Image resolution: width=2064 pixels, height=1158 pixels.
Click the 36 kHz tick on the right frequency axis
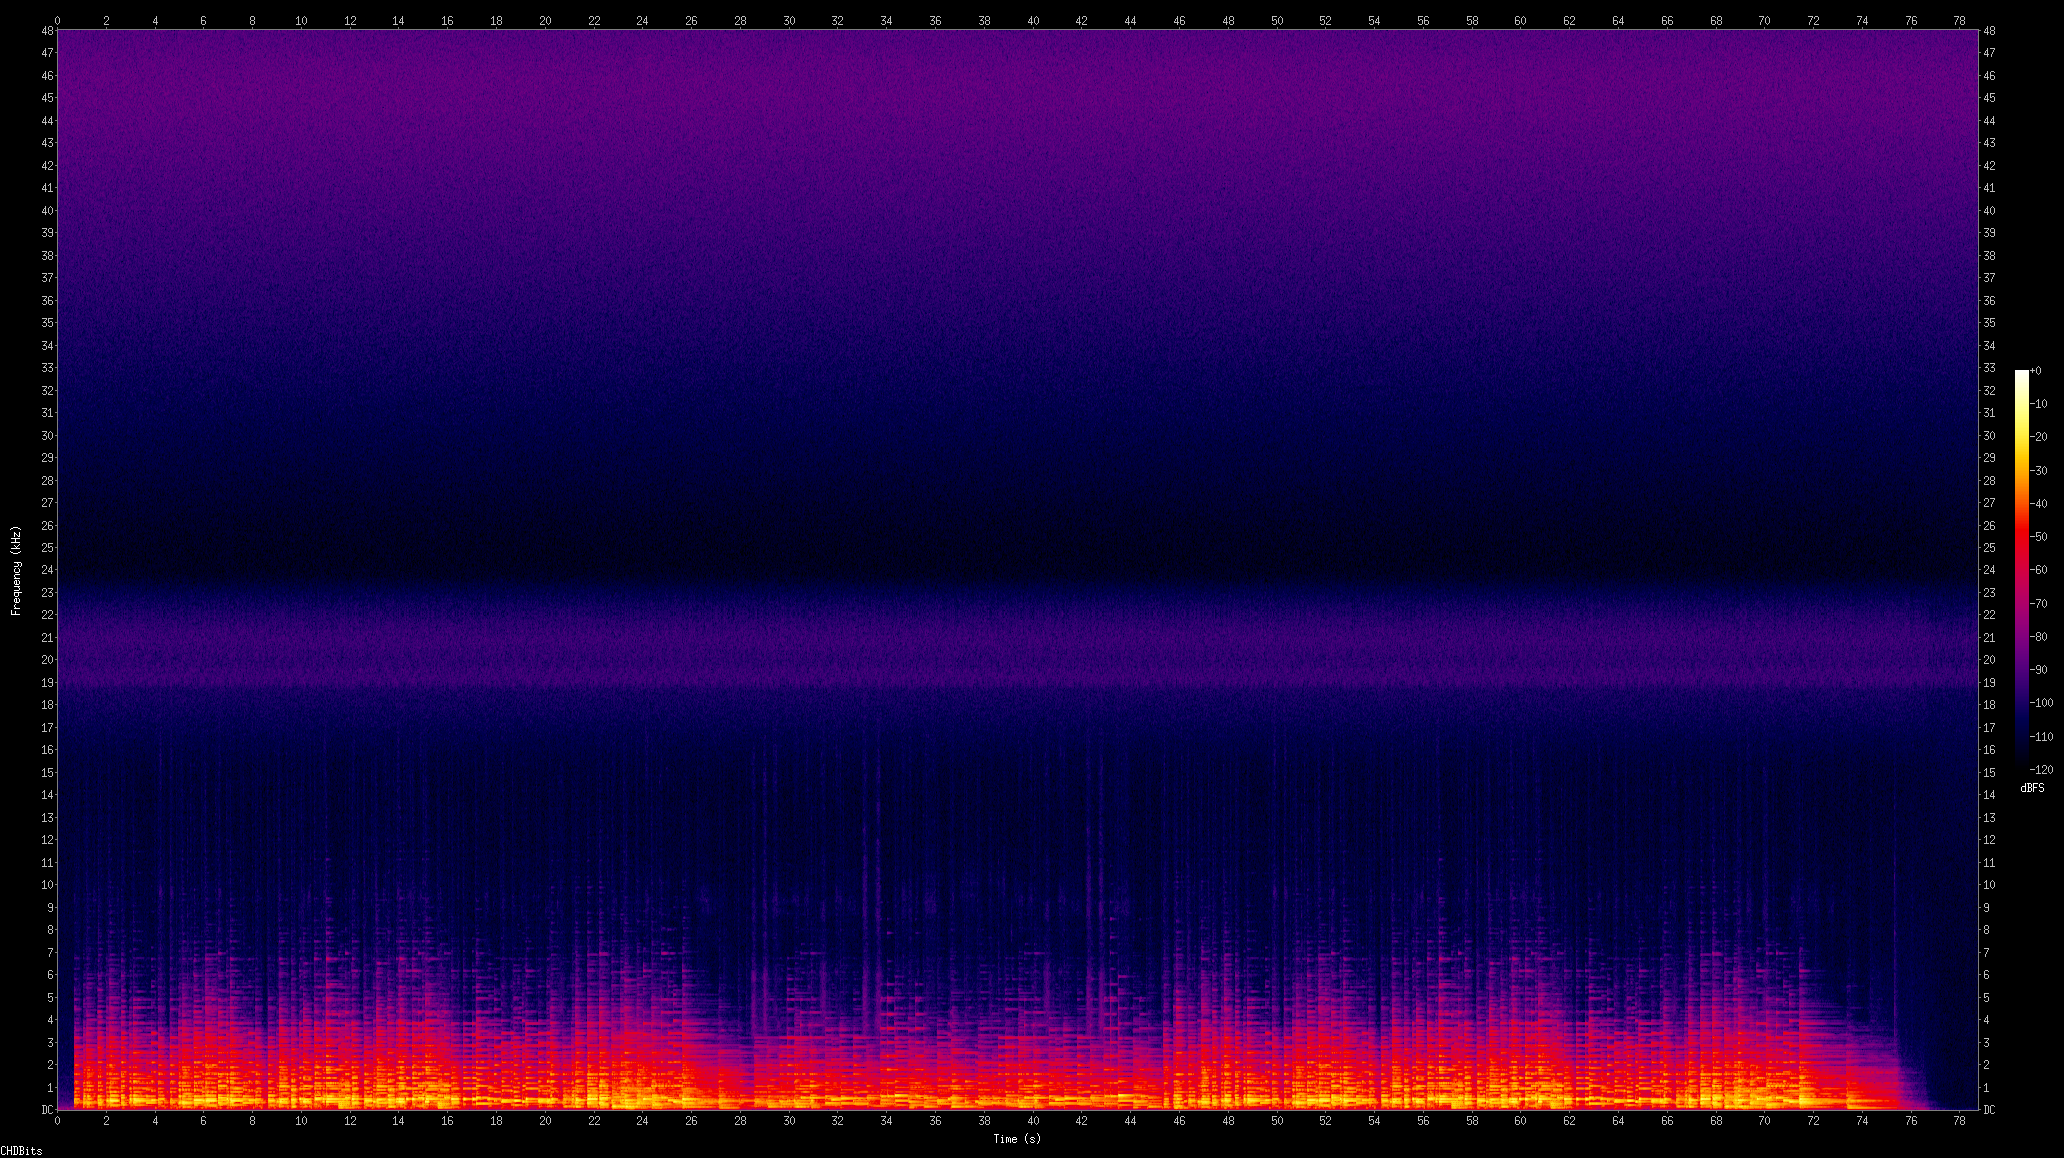[1989, 300]
